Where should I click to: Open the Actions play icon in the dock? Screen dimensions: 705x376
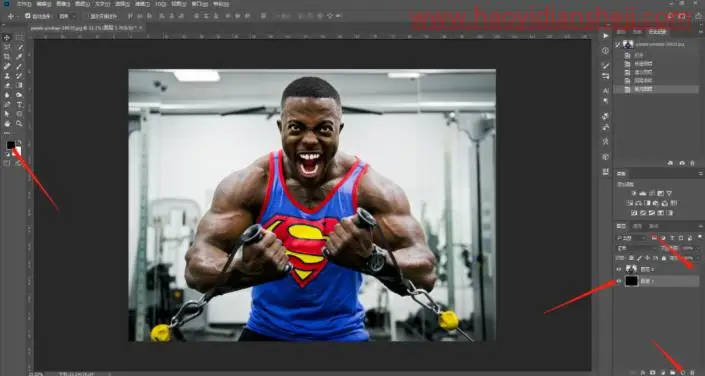point(606,36)
